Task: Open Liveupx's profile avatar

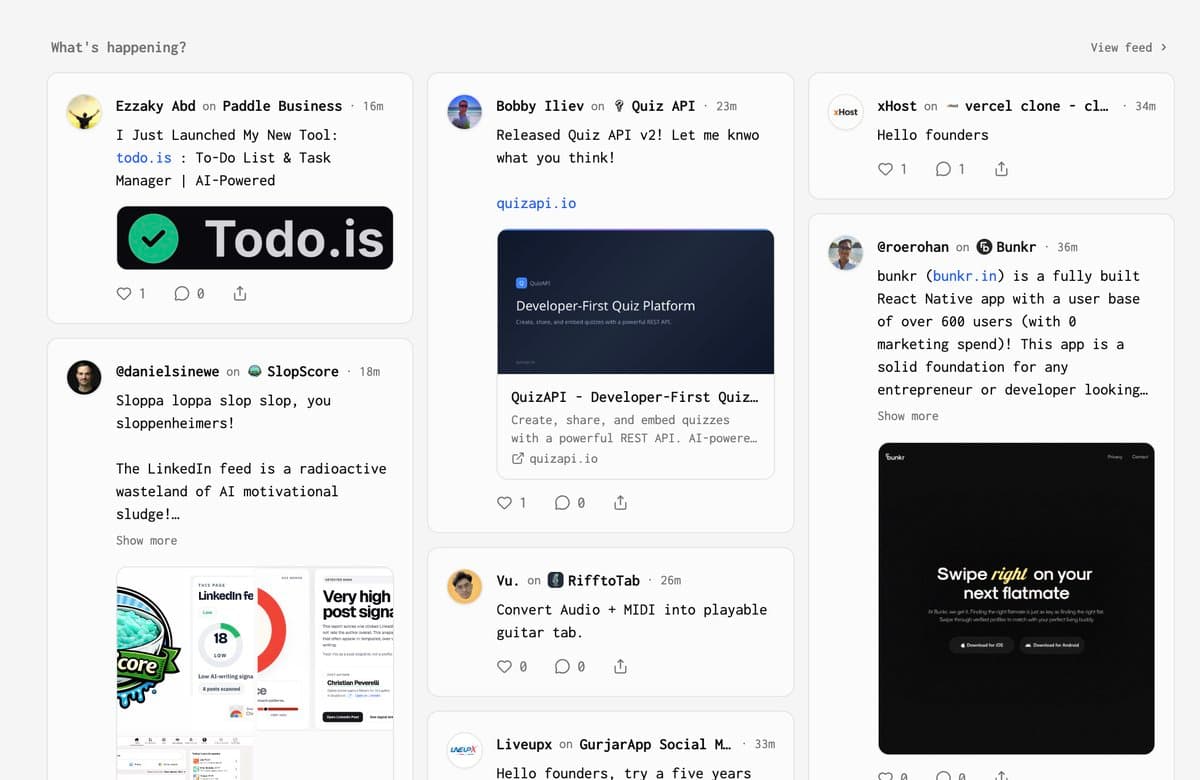Action: click(465, 751)
